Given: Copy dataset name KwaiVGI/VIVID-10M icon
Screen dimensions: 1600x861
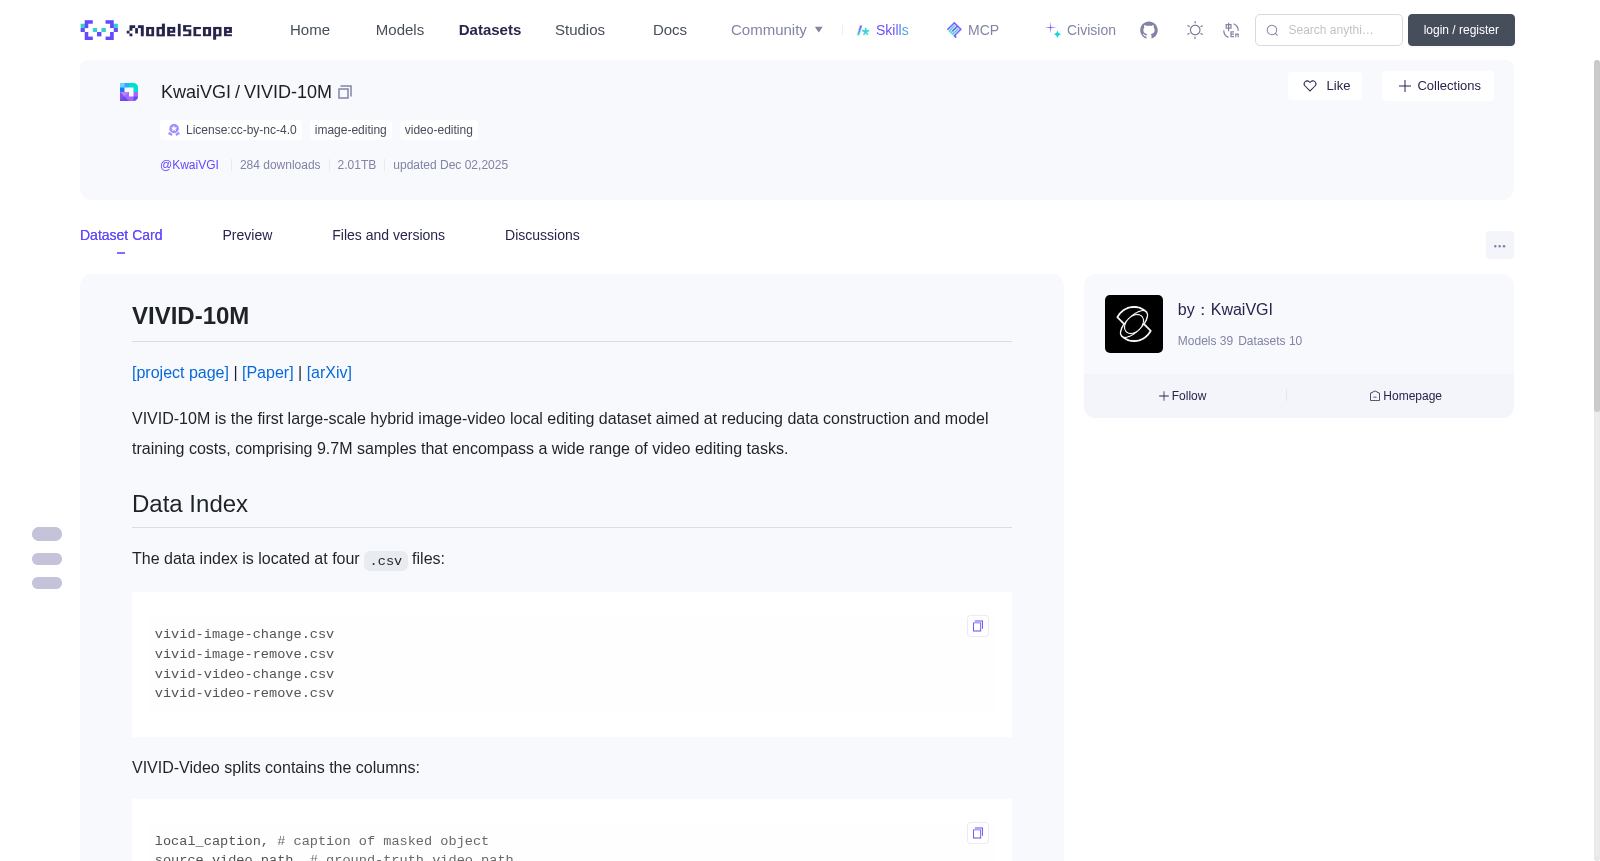Looking at the screenshot, I should click(x=345, y=92).
